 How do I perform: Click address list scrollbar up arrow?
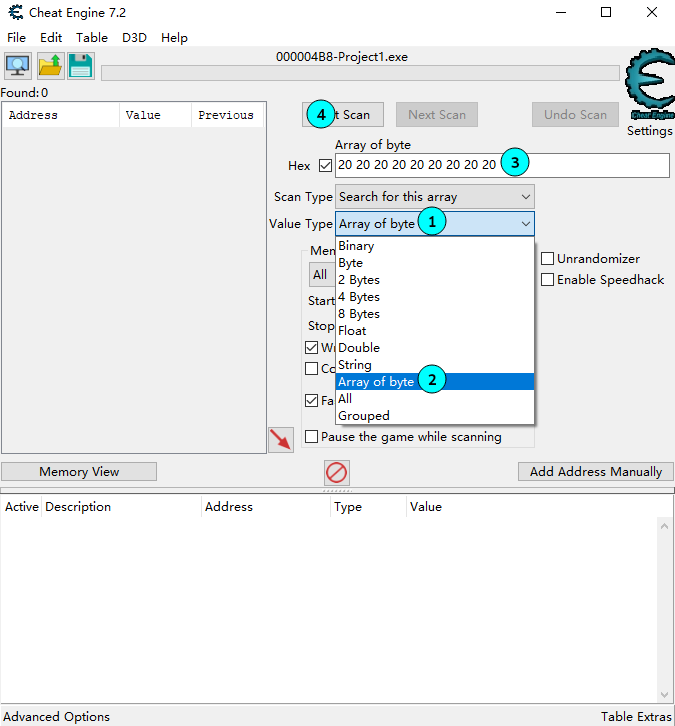click(x=664, y=526)
